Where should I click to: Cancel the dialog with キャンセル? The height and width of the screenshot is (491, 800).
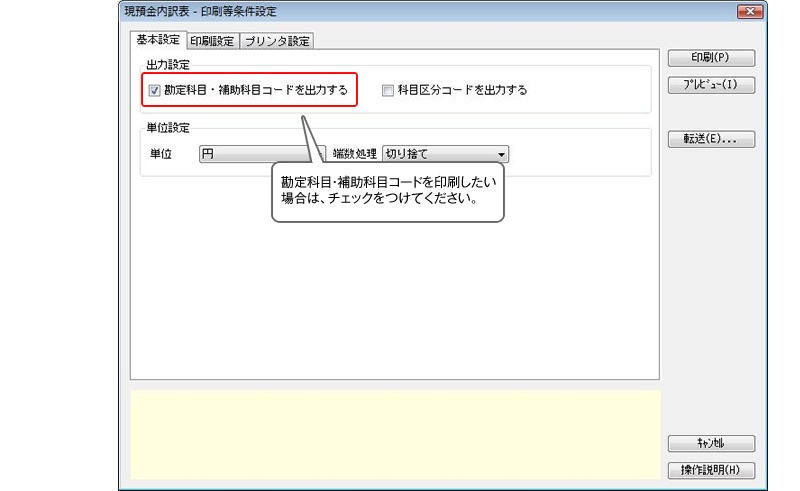(710, 443)
